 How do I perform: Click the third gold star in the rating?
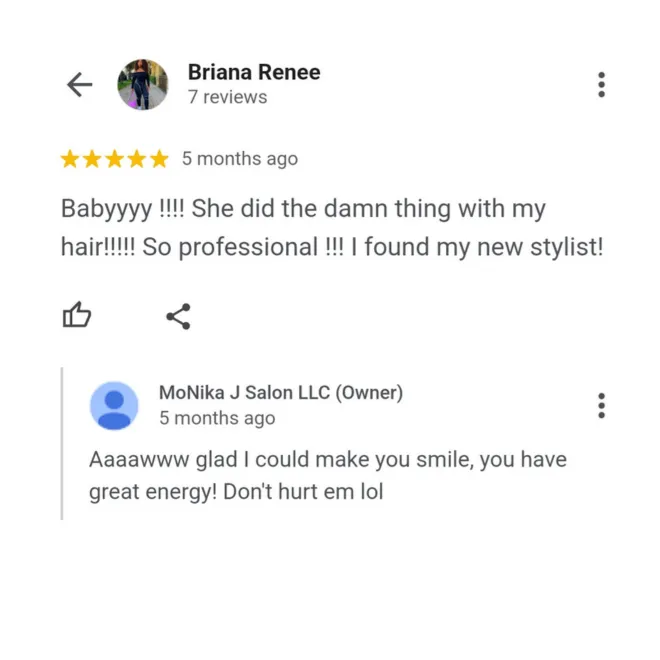(x=114, y=159)
